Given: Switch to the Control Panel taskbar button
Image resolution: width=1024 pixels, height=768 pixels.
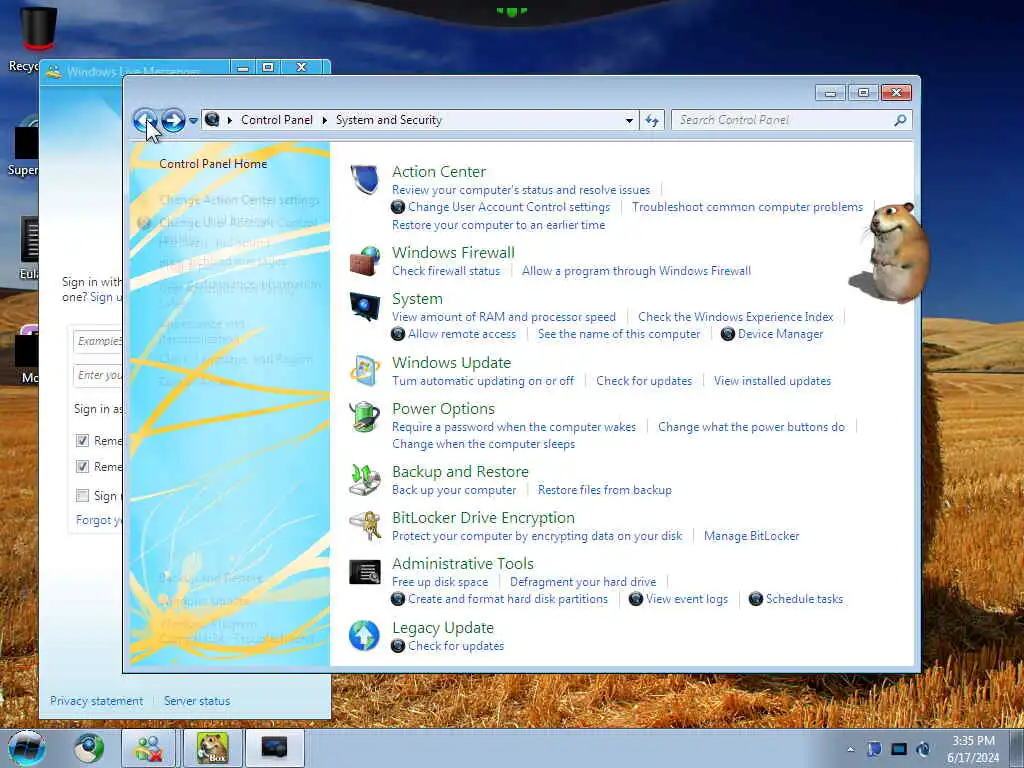Looking at the screenshot, I should 274,748.
